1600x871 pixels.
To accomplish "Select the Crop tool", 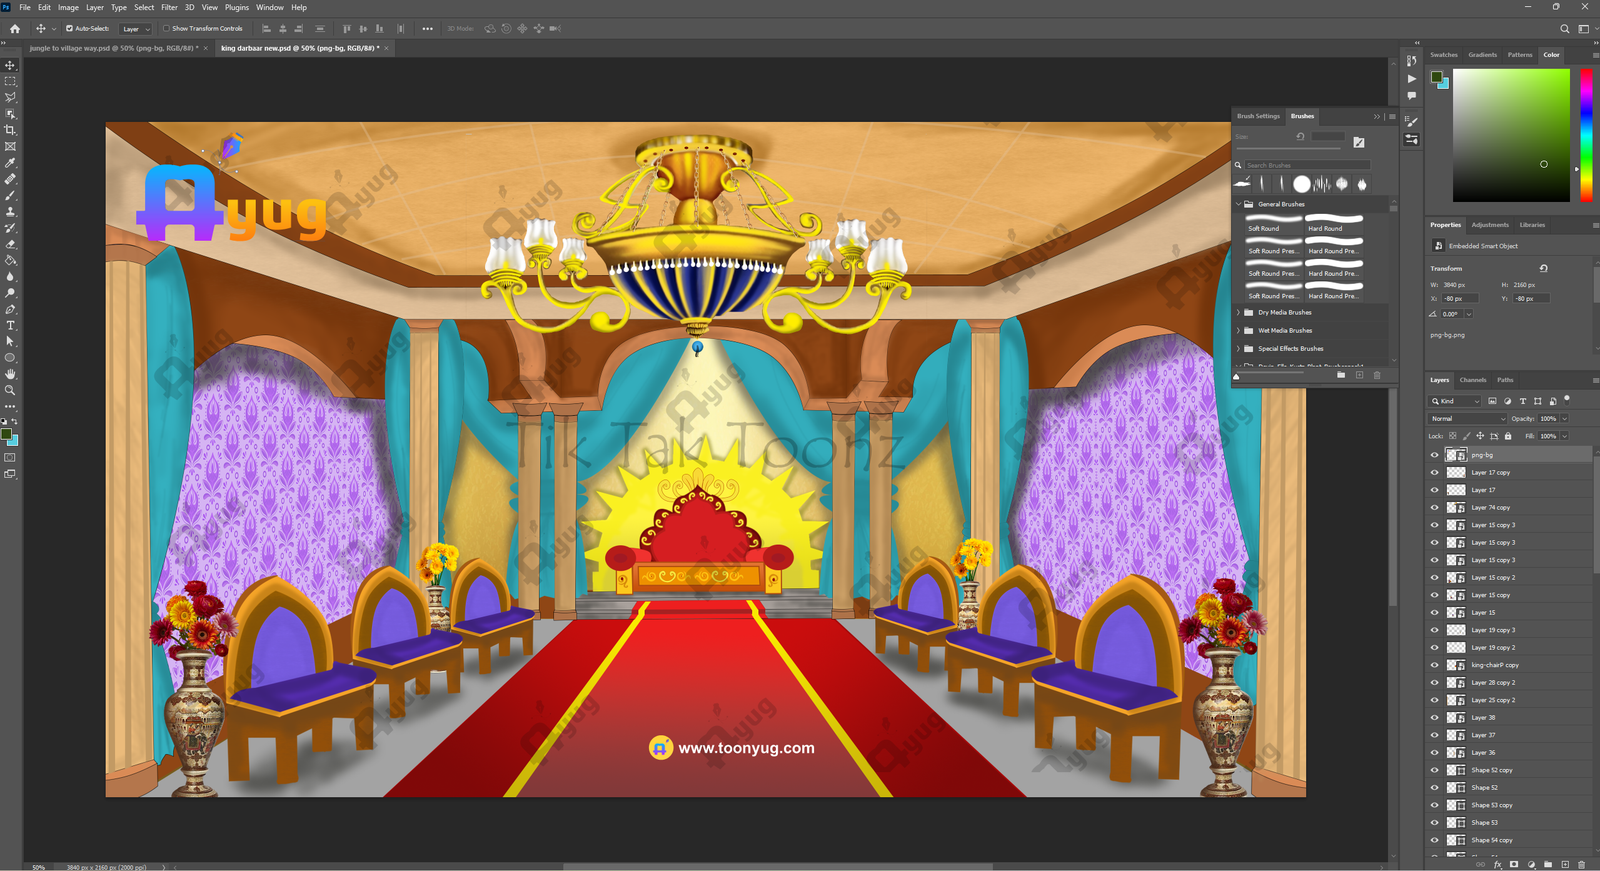I will pos(11,130).
